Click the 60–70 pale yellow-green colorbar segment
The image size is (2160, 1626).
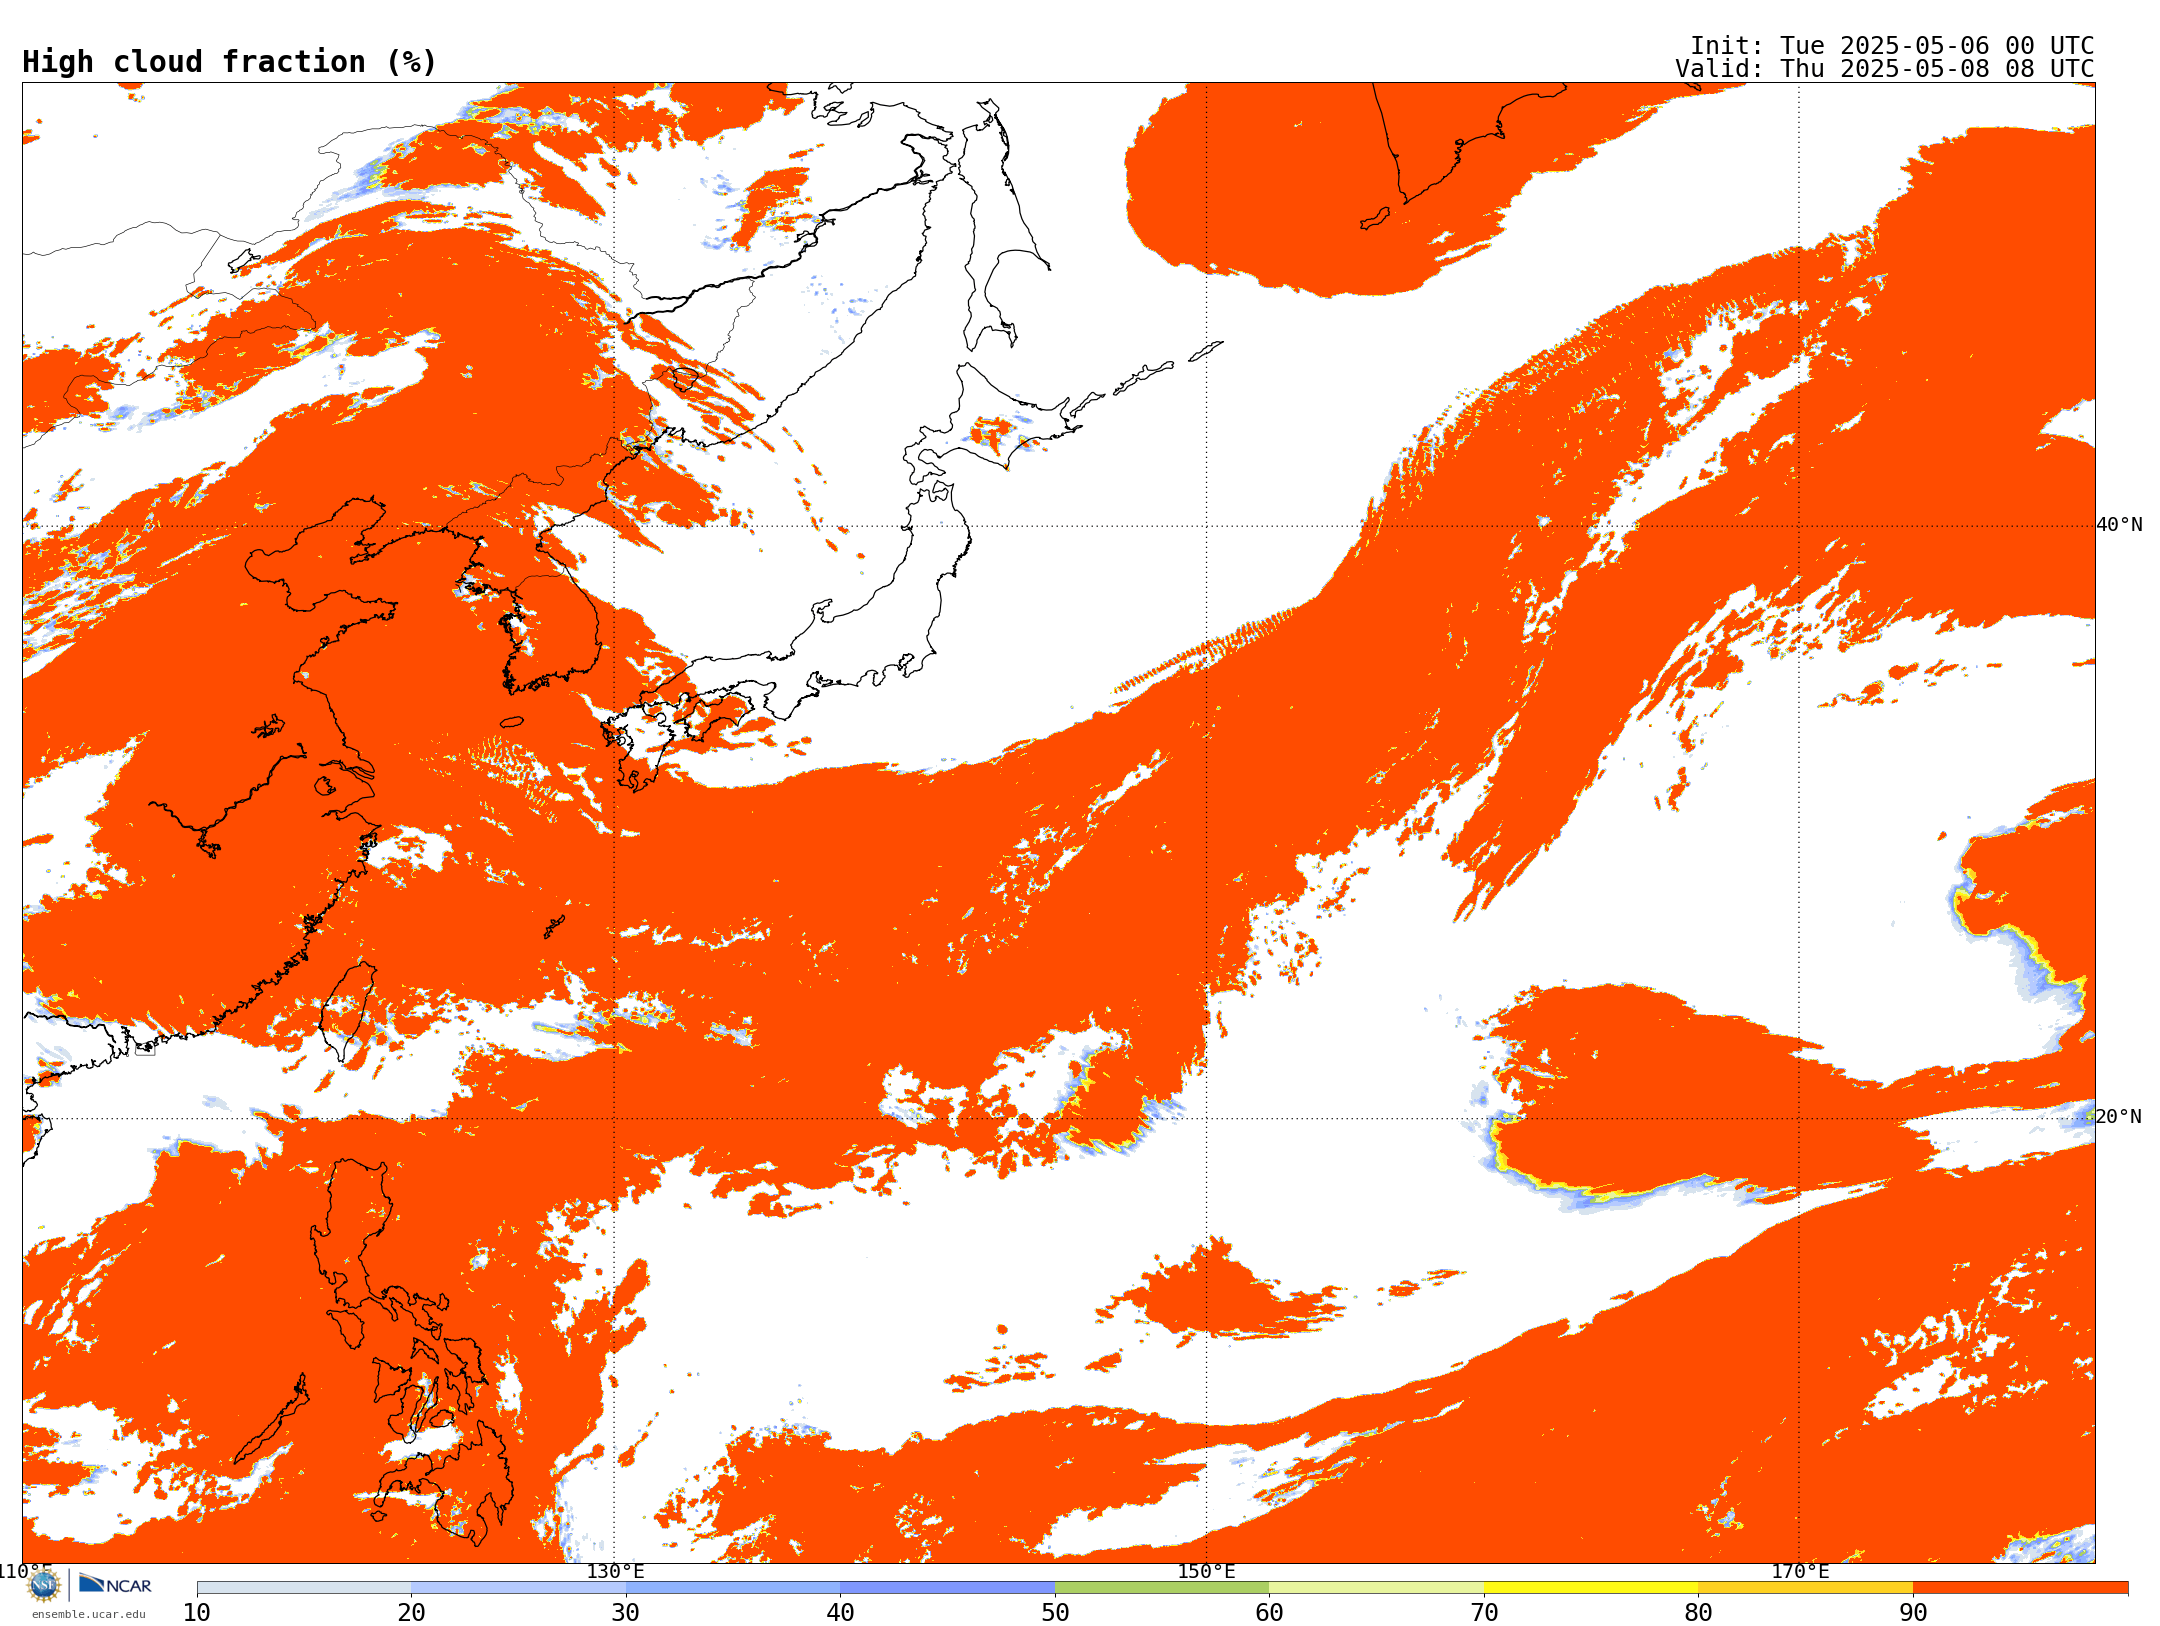[1376, 1588]
